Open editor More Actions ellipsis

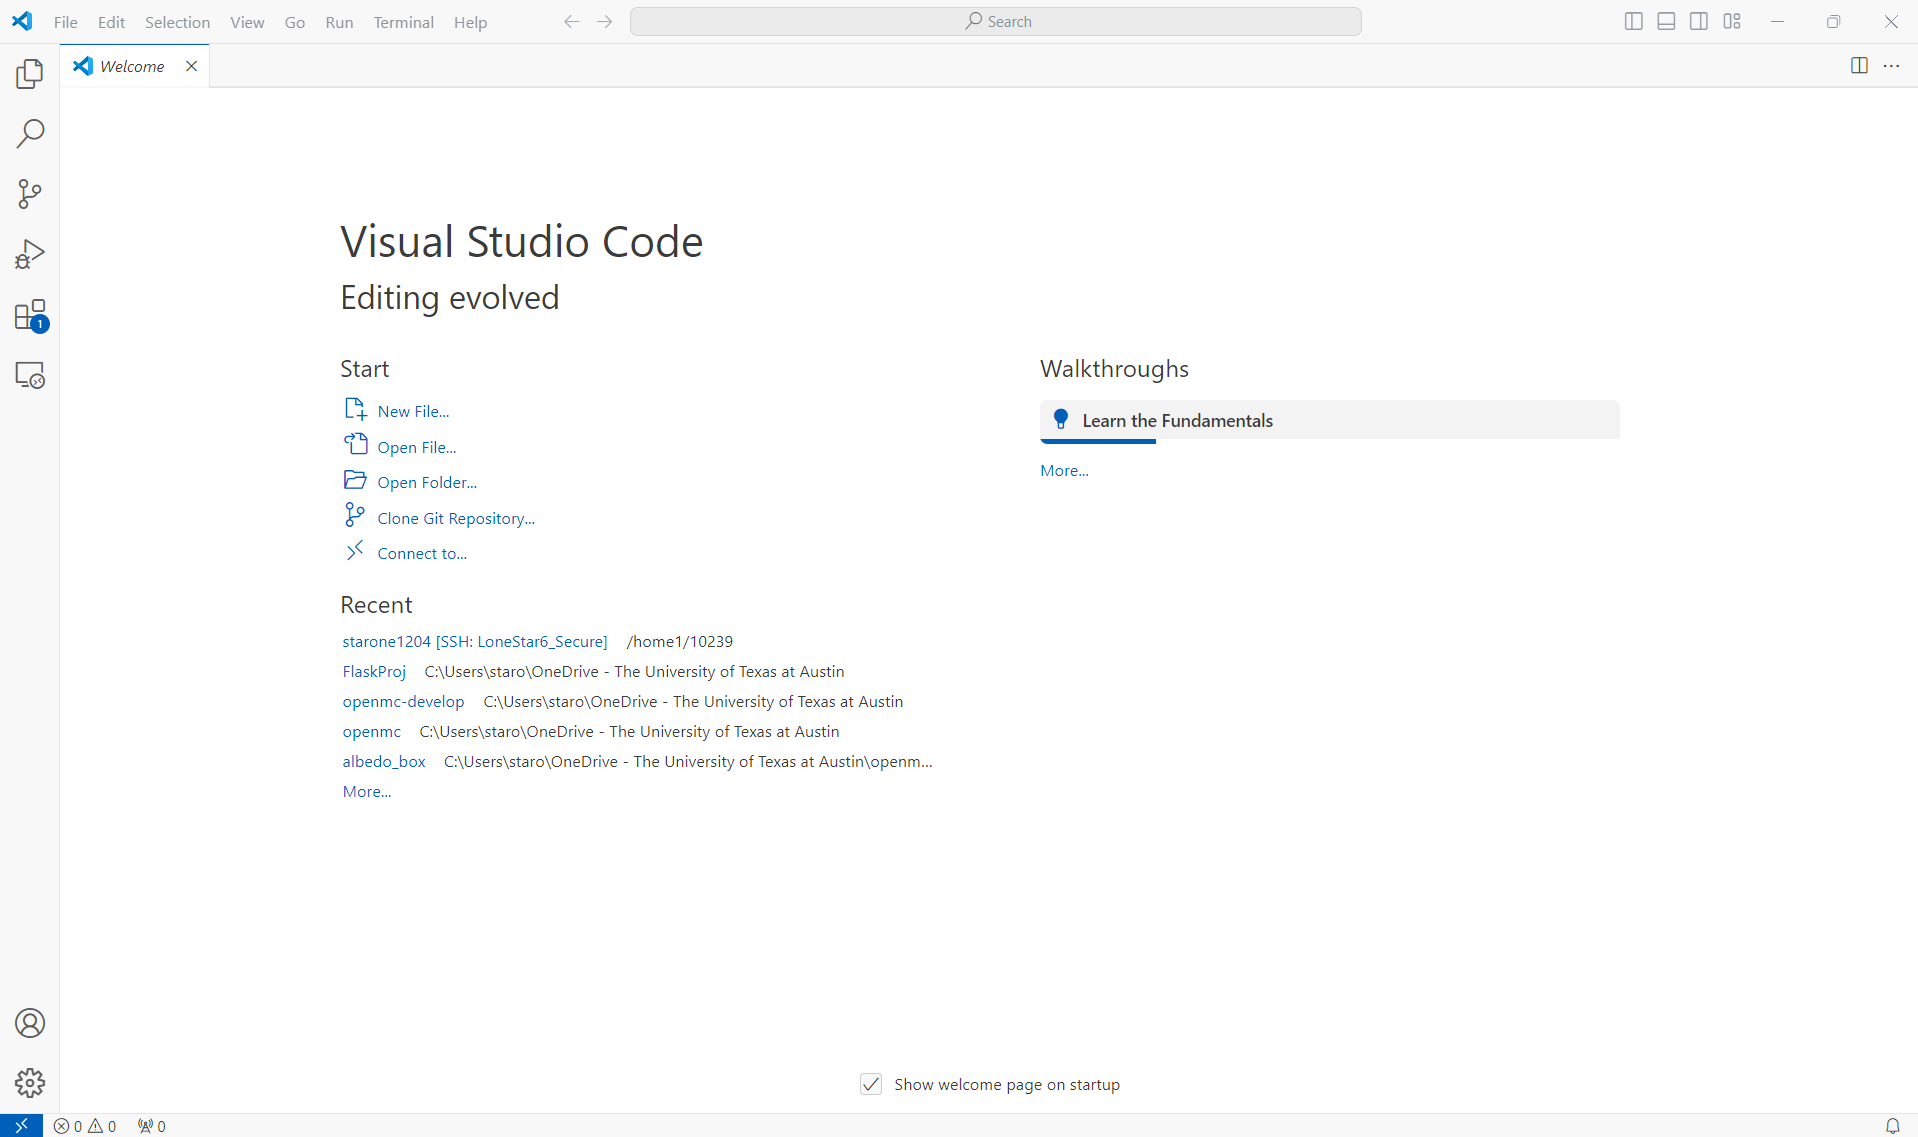point(1892,66)
